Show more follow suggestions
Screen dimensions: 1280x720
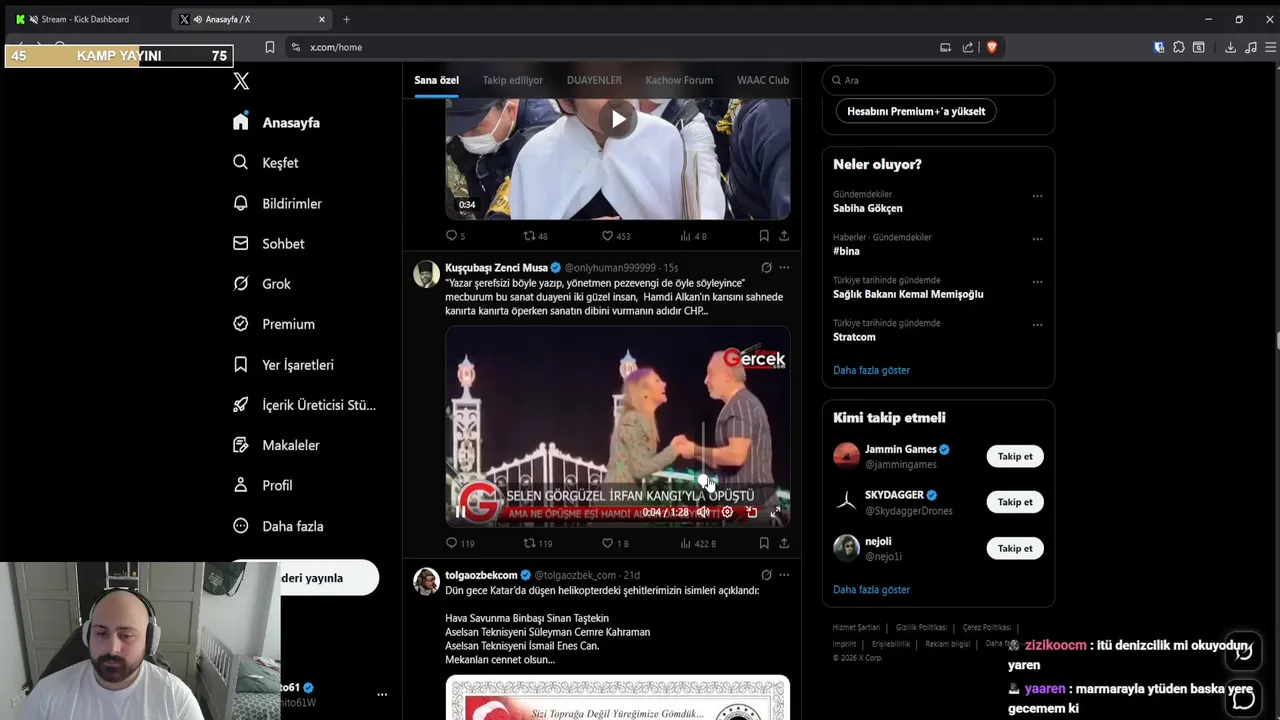click(x=871, y=589)
